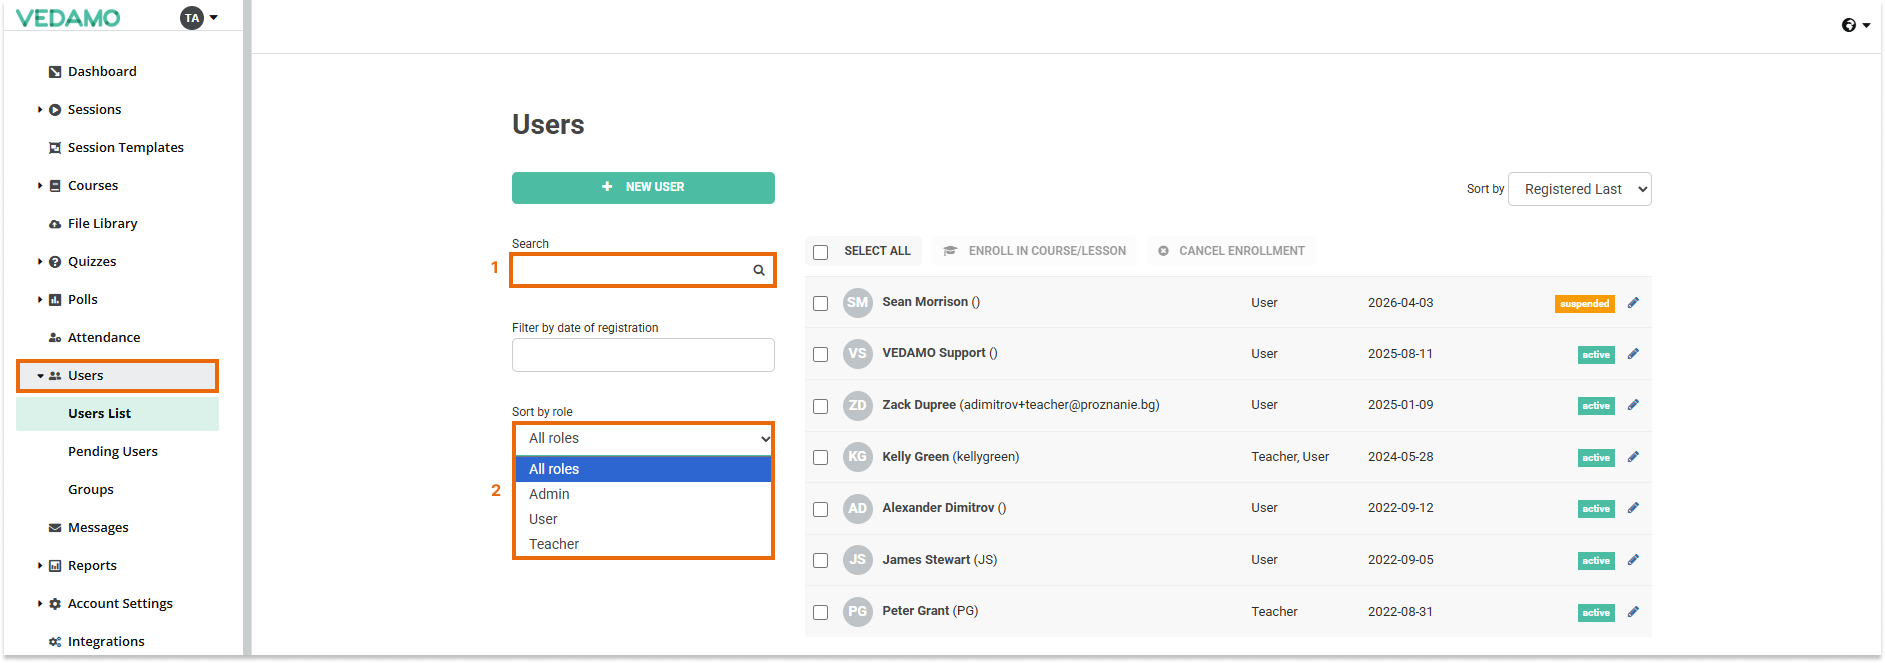Check the Peter Grant row checkbox

coord(821,612)
